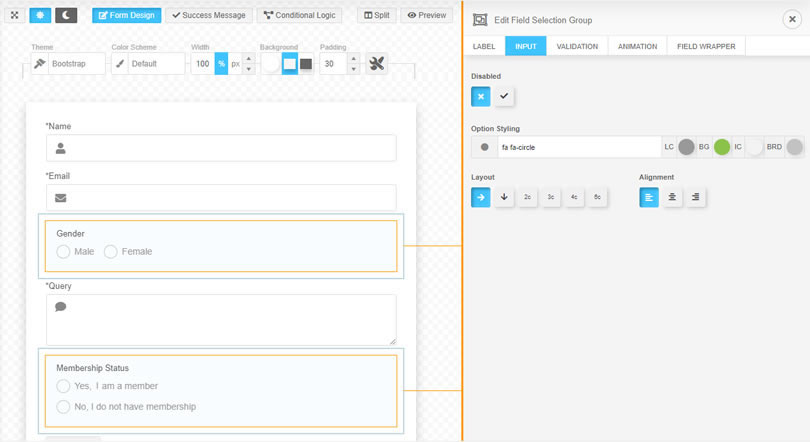810x442 pixels.
Task: Switch to light mode sun icon
Action: point(40,15)
